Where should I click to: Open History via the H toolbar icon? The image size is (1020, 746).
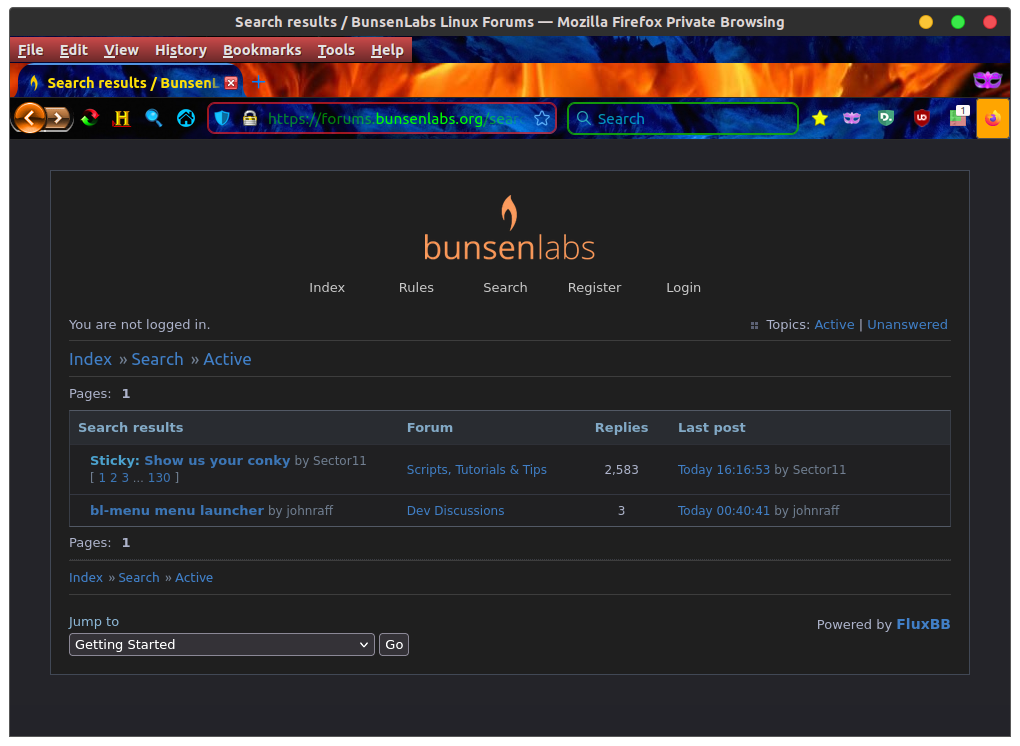122,118
